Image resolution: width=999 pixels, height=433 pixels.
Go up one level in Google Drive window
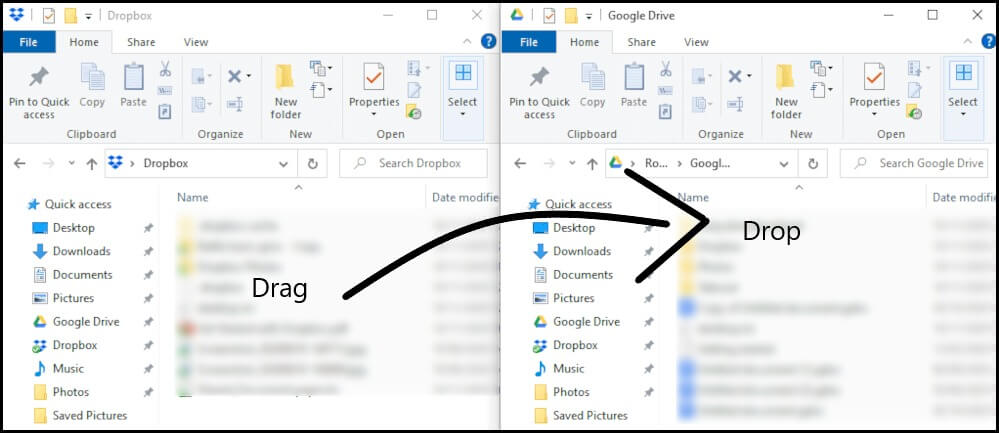(x=592, y=164)
